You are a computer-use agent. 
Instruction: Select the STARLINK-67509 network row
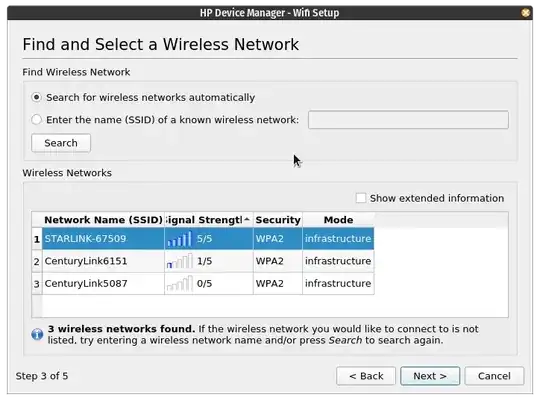(208, 239)
